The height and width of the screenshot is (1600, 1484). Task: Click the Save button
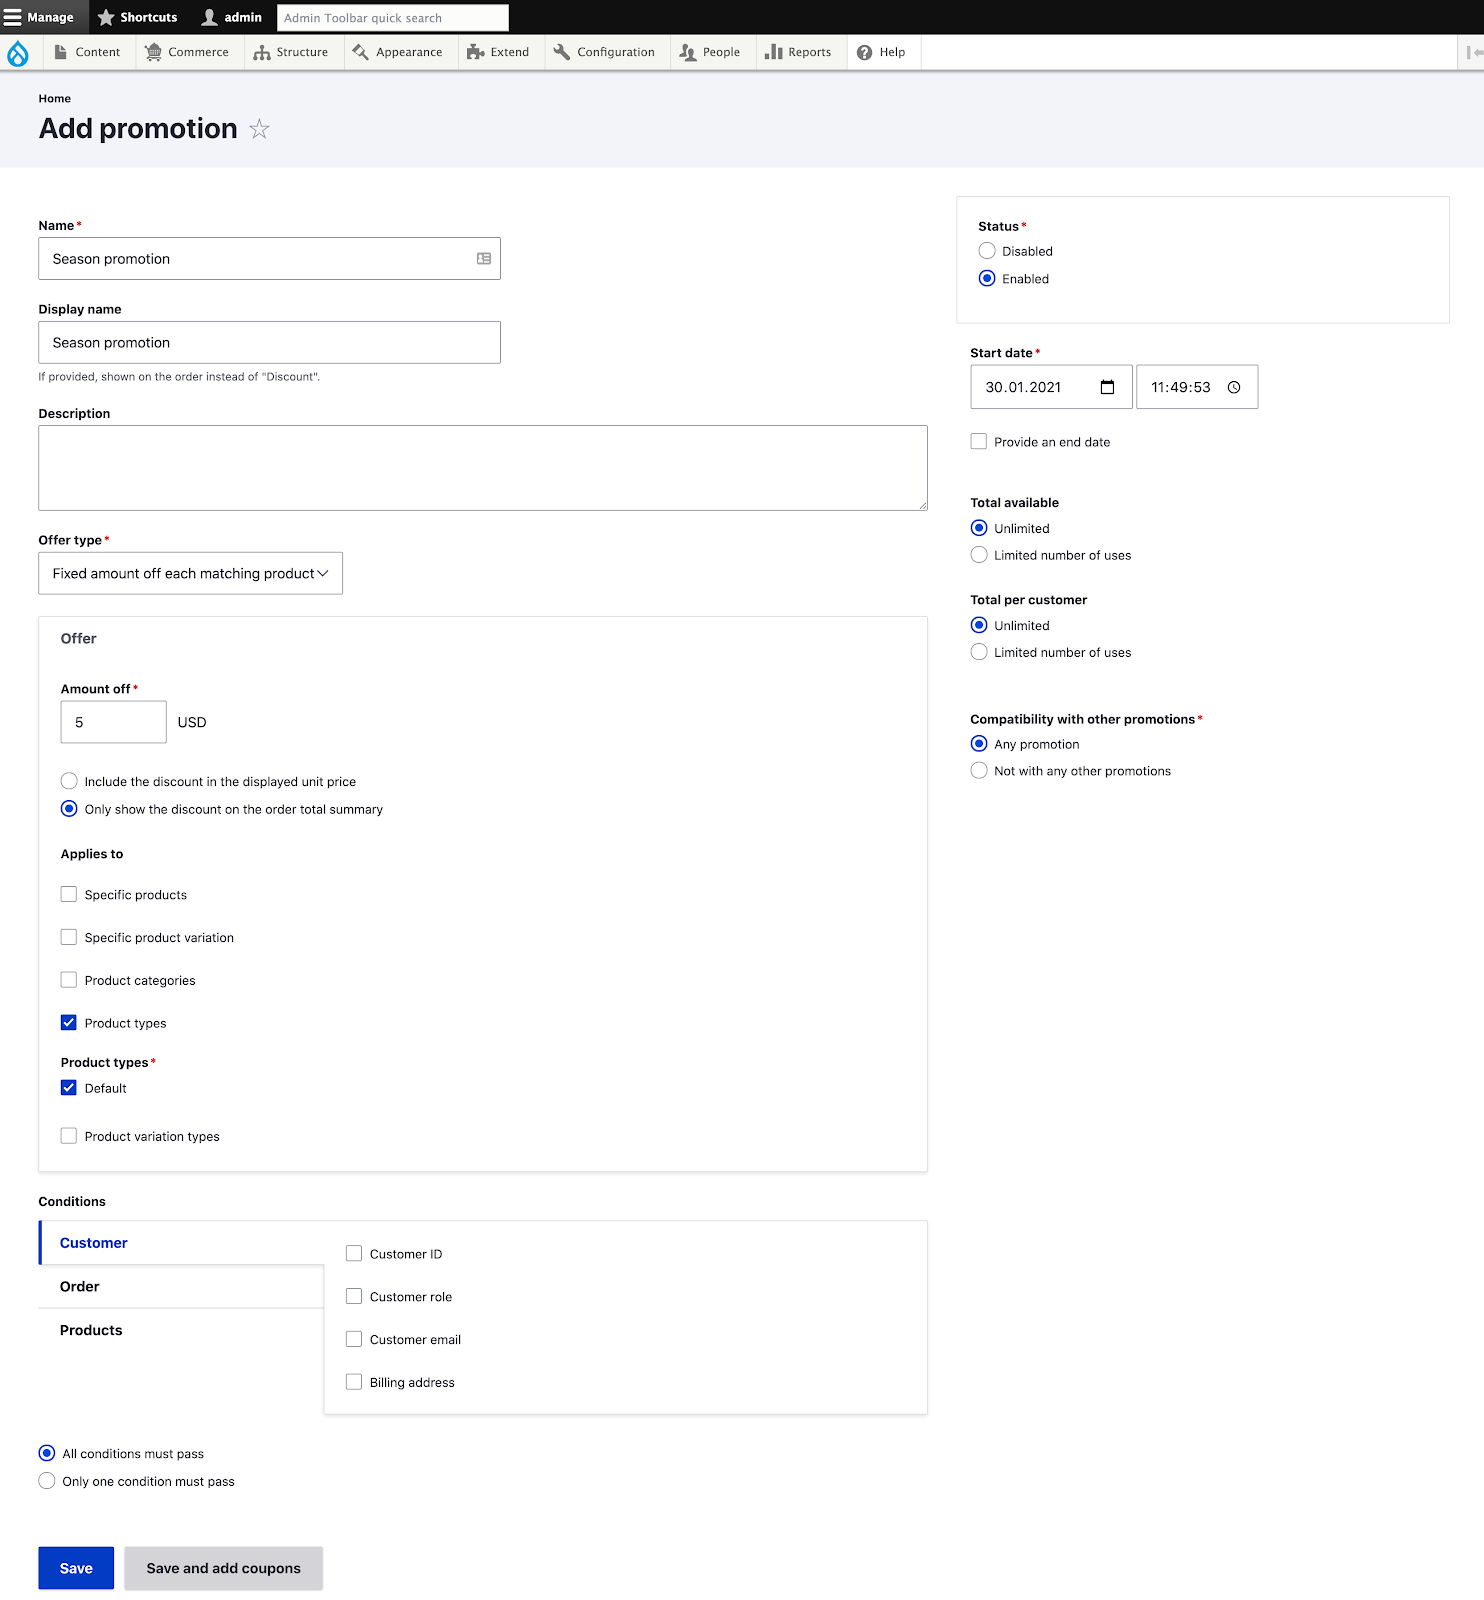click(76, 1568)
